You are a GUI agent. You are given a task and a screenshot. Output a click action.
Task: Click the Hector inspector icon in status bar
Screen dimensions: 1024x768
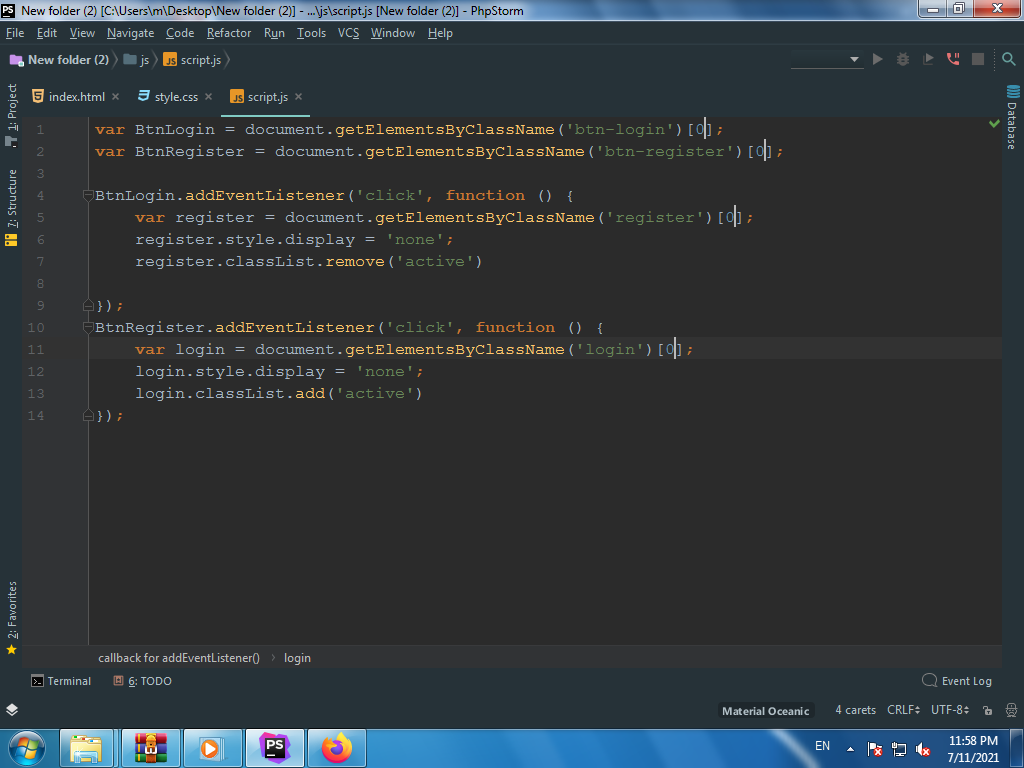pyautogui.click(x=1008, y=710)
